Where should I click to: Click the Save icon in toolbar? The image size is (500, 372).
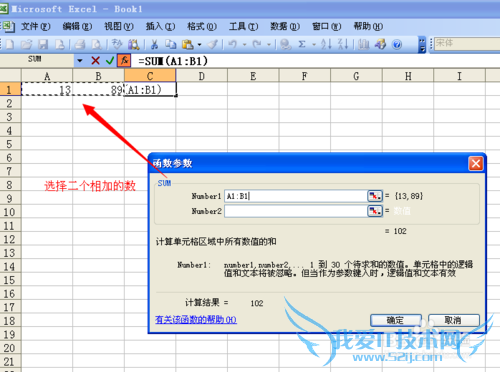click(x=43, y=44)
